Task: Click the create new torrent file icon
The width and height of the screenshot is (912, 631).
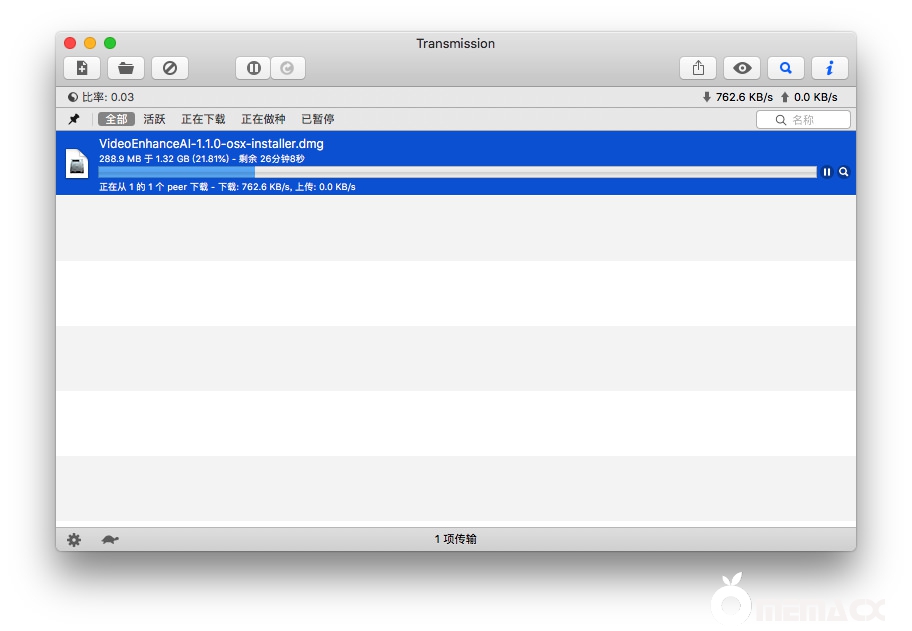Action: [82, 68]
